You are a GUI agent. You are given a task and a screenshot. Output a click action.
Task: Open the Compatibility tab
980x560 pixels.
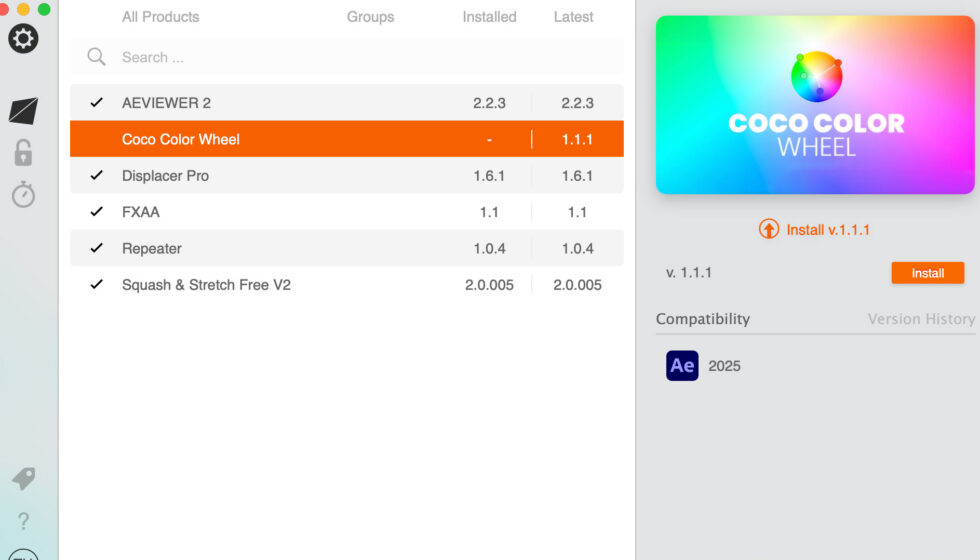tap(702, 319)
